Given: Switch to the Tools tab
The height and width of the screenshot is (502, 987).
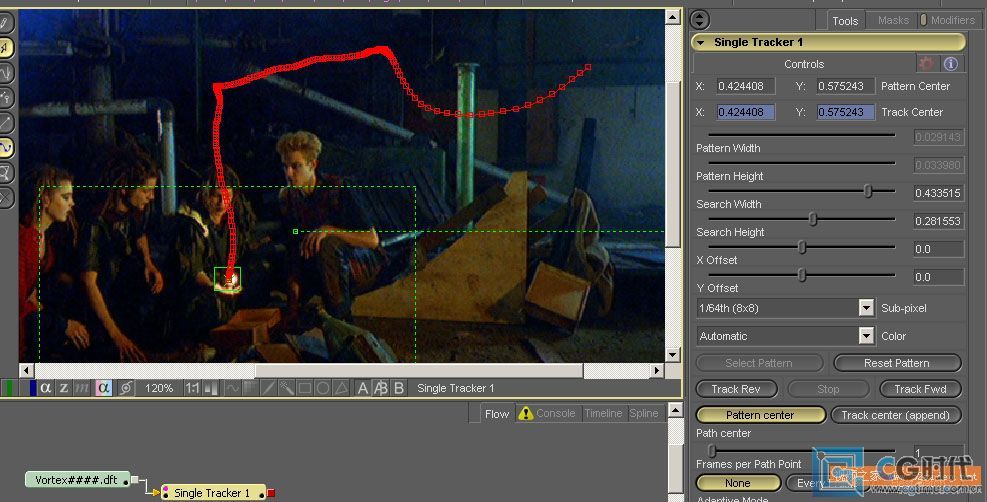Looking at the screenshot, I should pyautogui.click(x=845, y=21).
